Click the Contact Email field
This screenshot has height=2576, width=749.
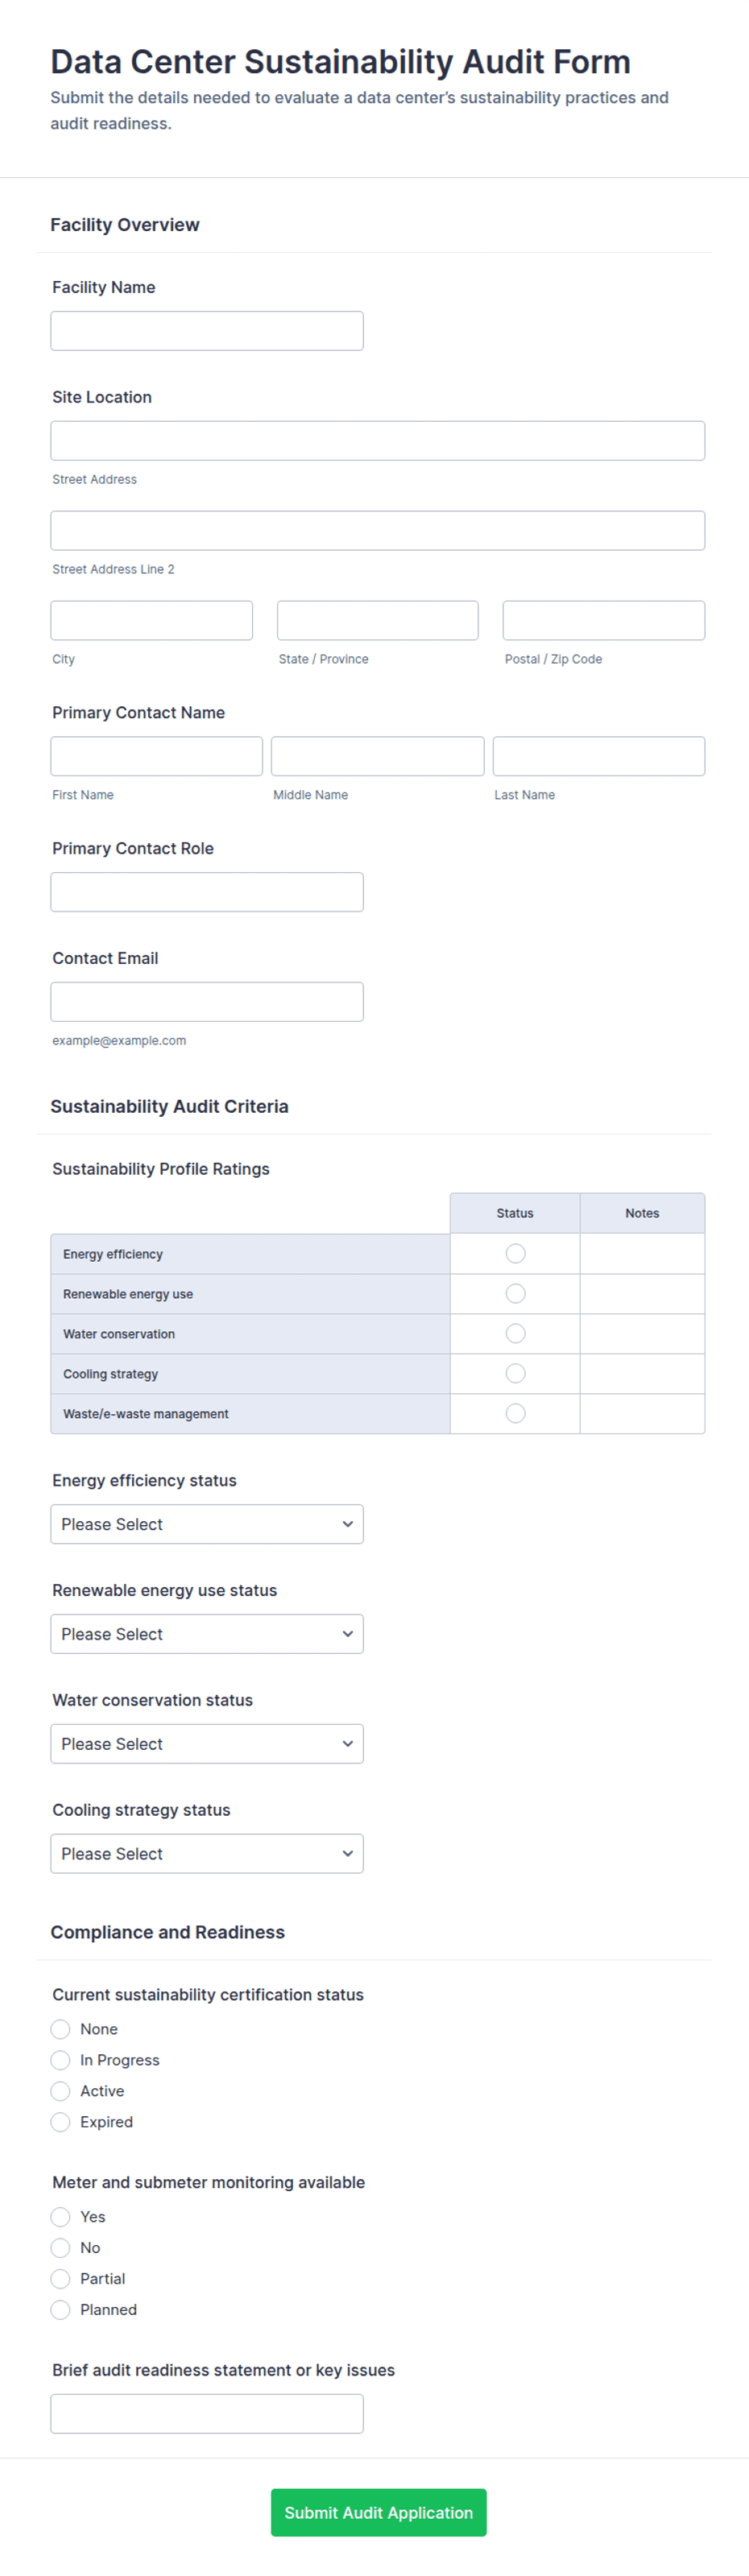pyautogui.click(x=207, y=1002)
